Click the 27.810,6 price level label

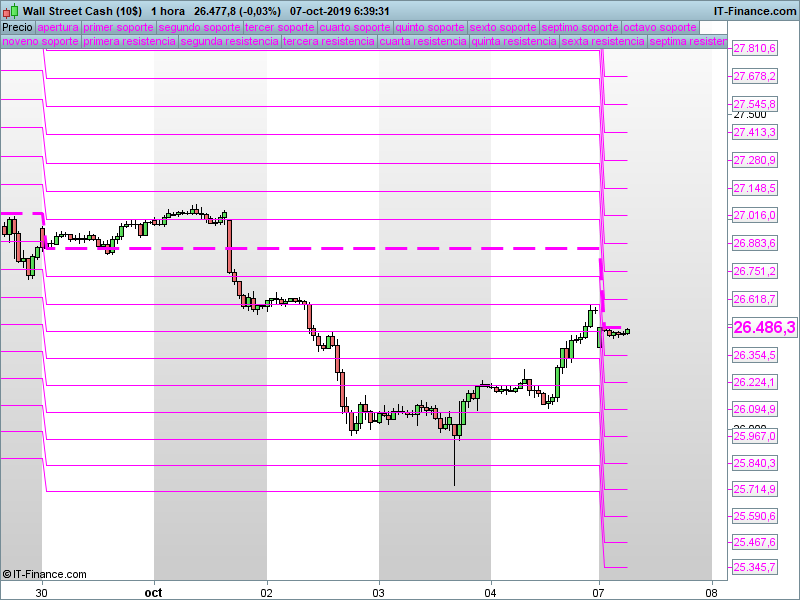[755, 48]
